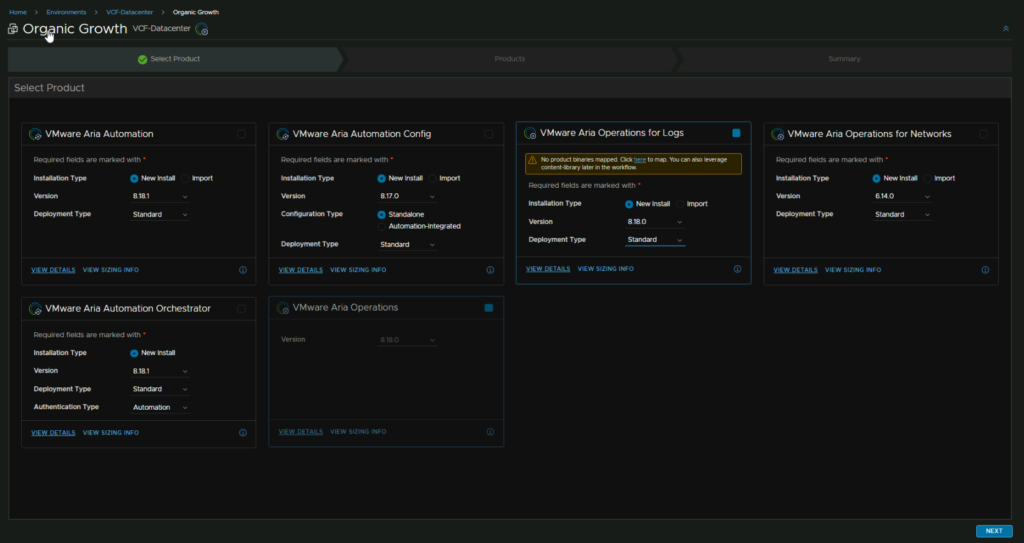Navigate to Environments breadcrumb
This screenshot has width=1024, height=543.
coord(66,12)
